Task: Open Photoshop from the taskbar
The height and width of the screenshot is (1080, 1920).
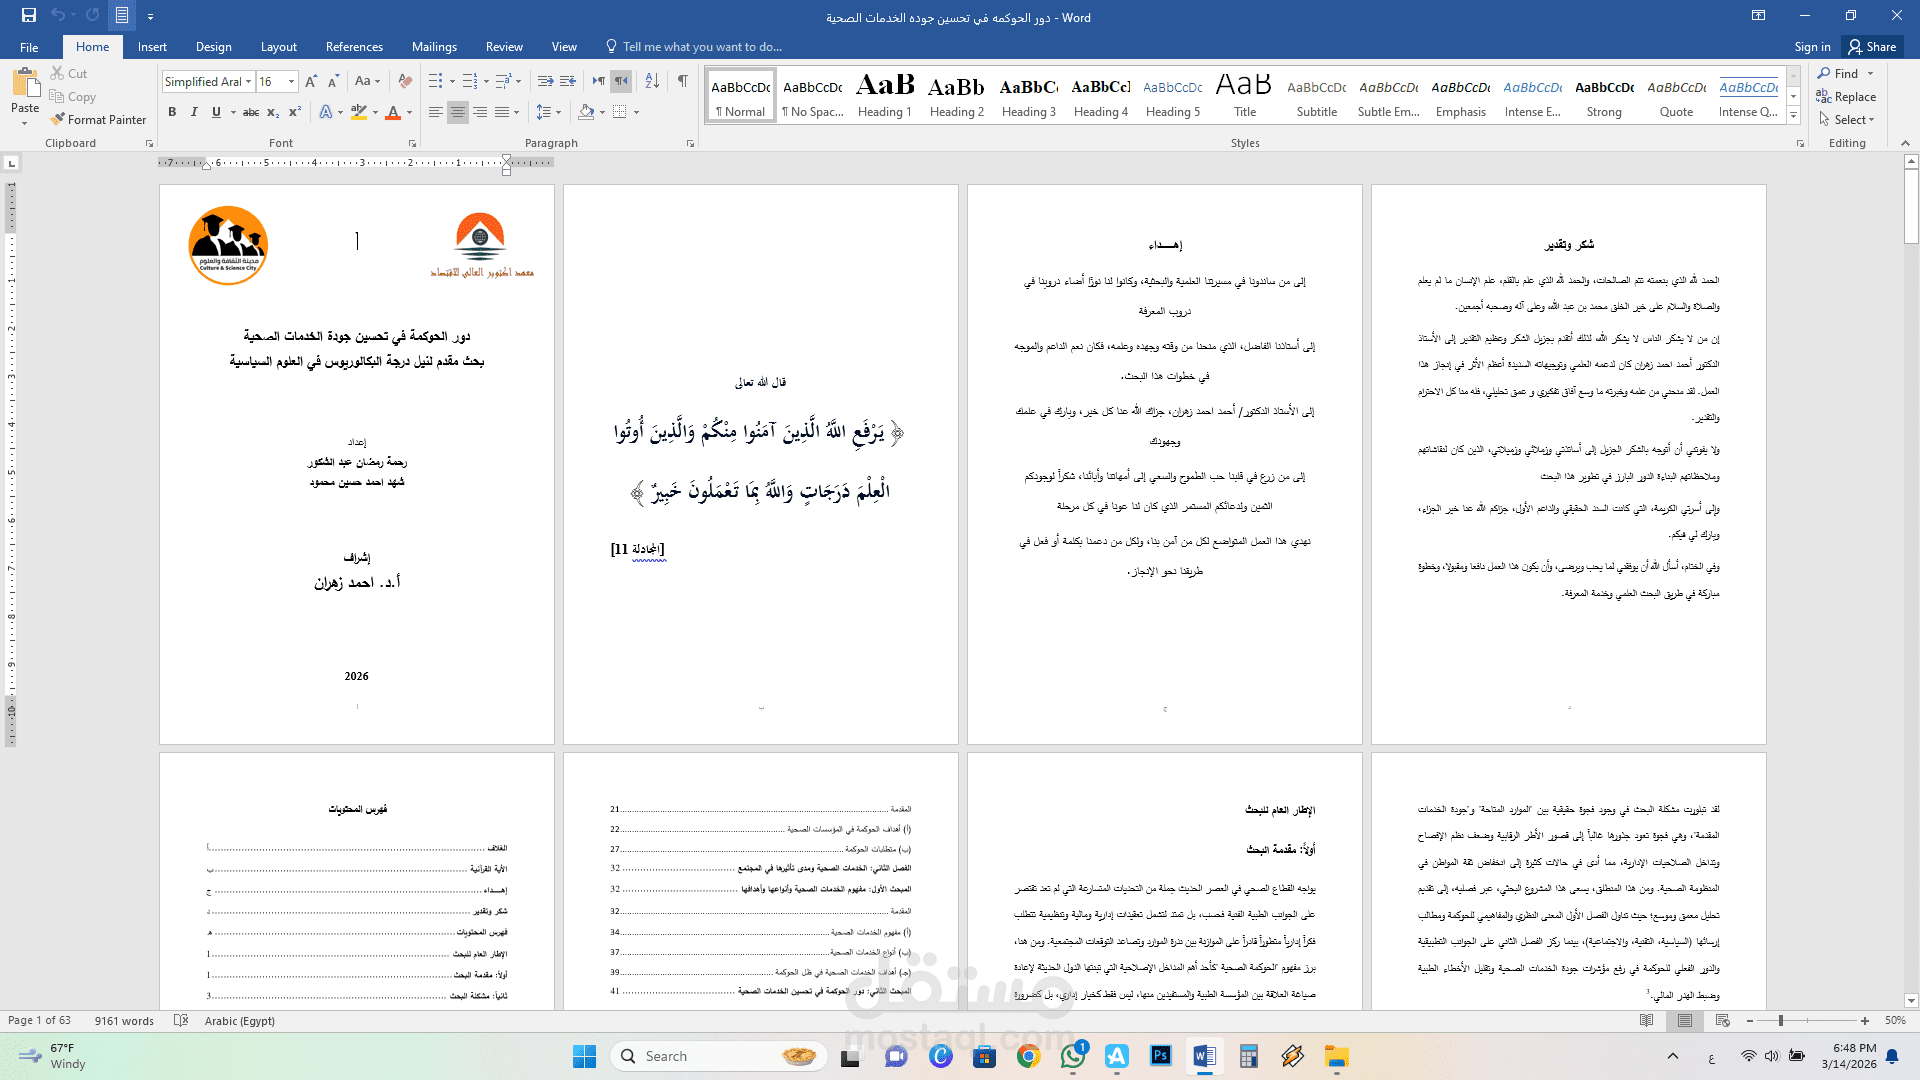Action: point(1161,1056)
